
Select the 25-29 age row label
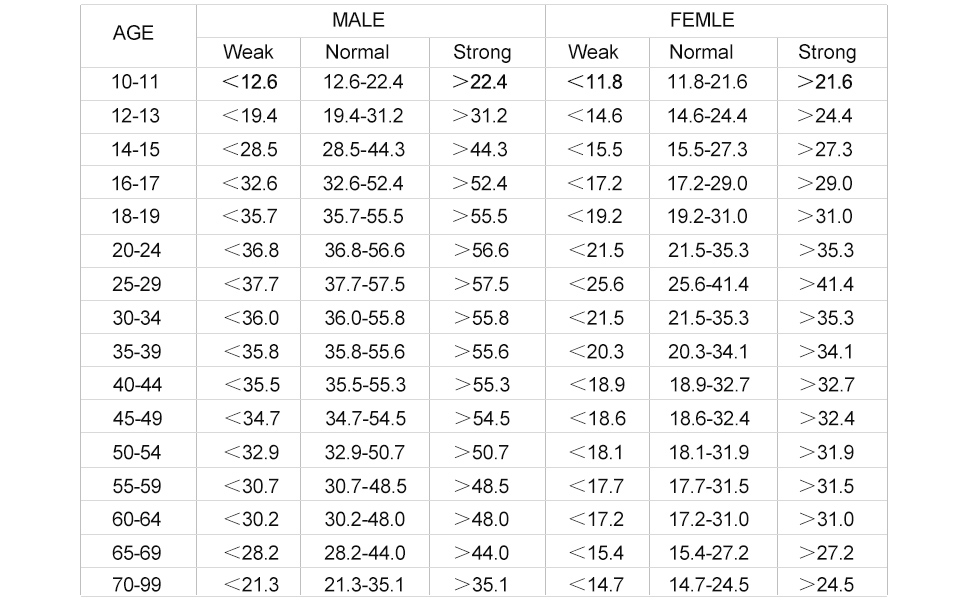tap(137, 285)
